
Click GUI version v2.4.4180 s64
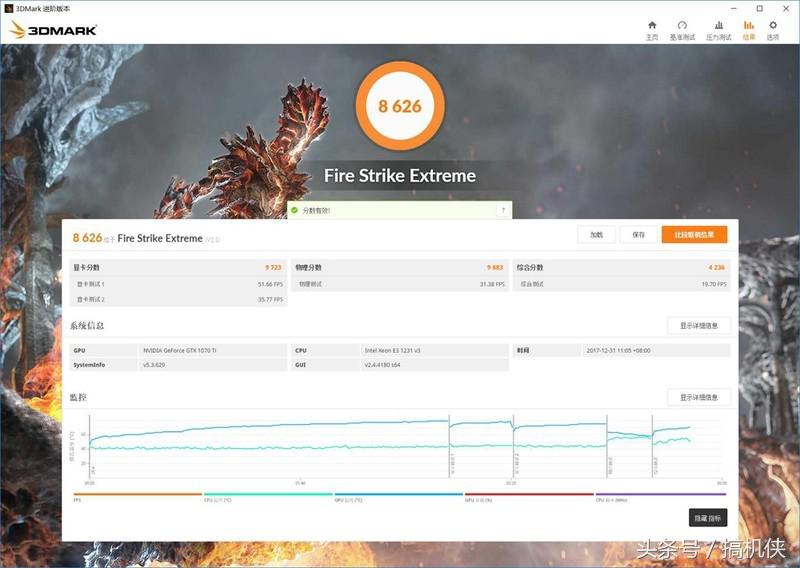[x=382, y=365]
